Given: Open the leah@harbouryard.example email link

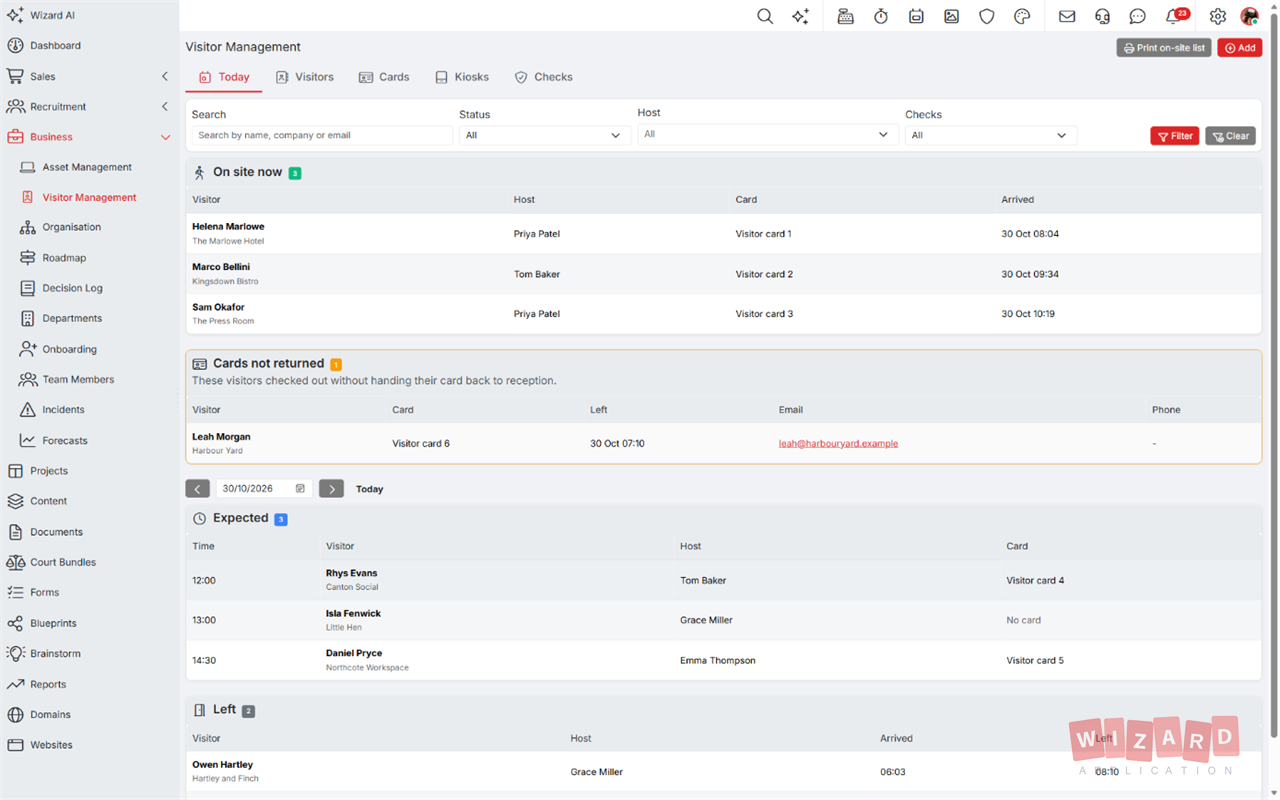Looking at the screenshot, I should [x=838, y=443].
